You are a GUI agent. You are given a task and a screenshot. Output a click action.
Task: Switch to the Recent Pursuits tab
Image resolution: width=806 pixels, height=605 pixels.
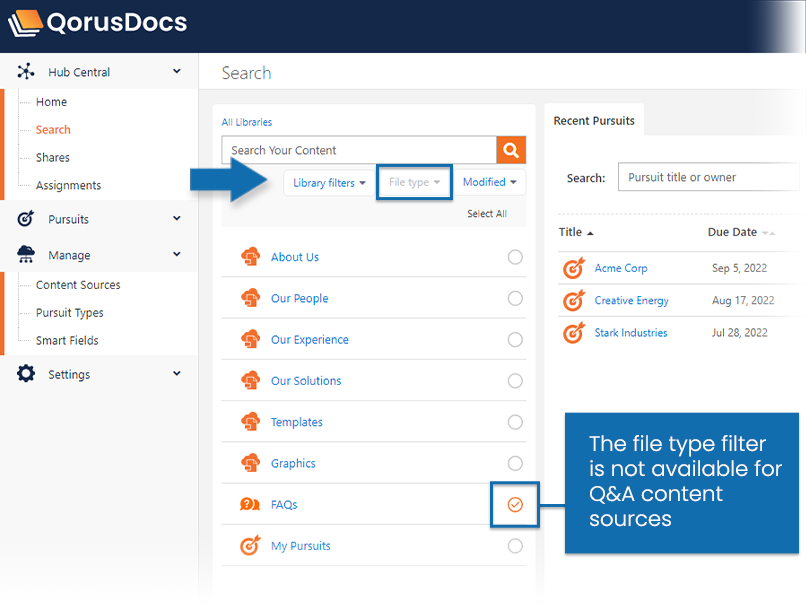[594, 121]
